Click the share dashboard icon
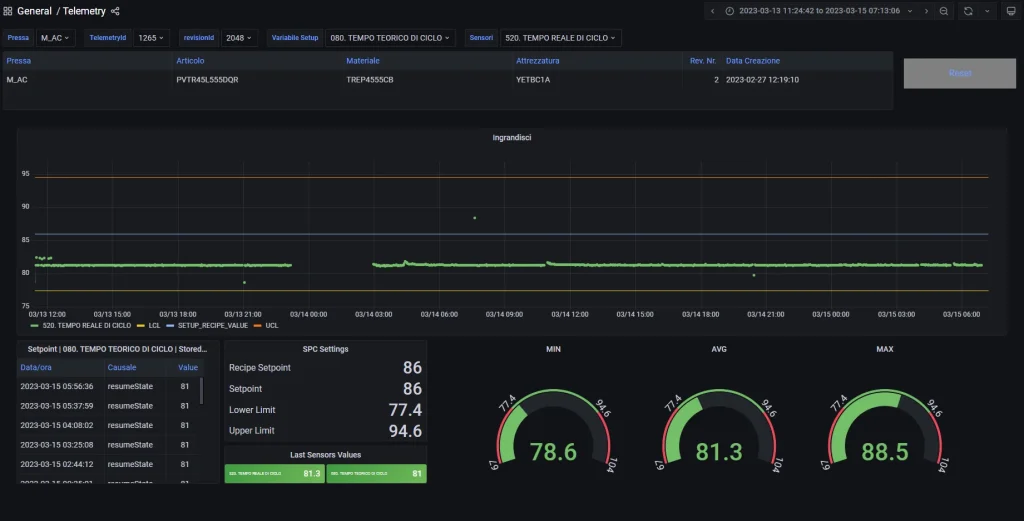Screen dimensions: 1024x521 115,11
